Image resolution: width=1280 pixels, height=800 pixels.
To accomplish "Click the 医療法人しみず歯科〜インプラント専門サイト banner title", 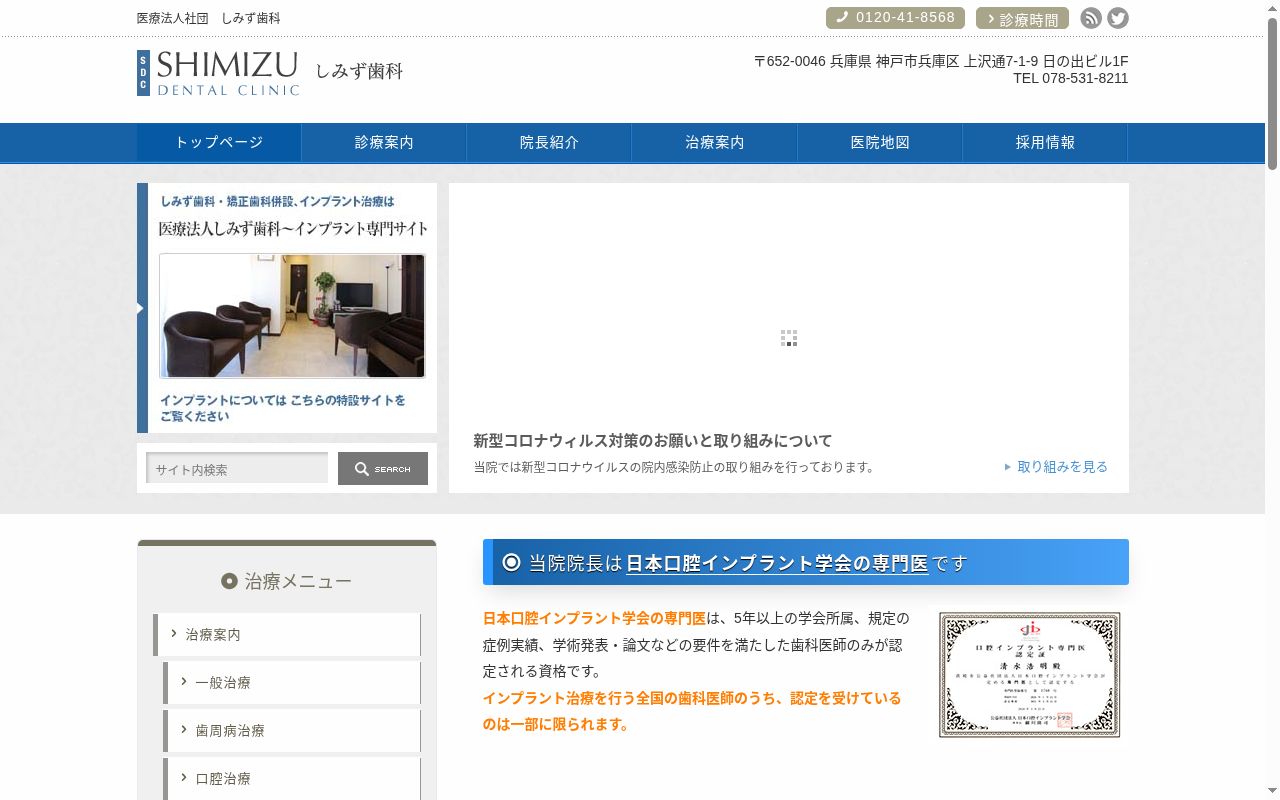I will pyautogui.click(x=293, y=229).
